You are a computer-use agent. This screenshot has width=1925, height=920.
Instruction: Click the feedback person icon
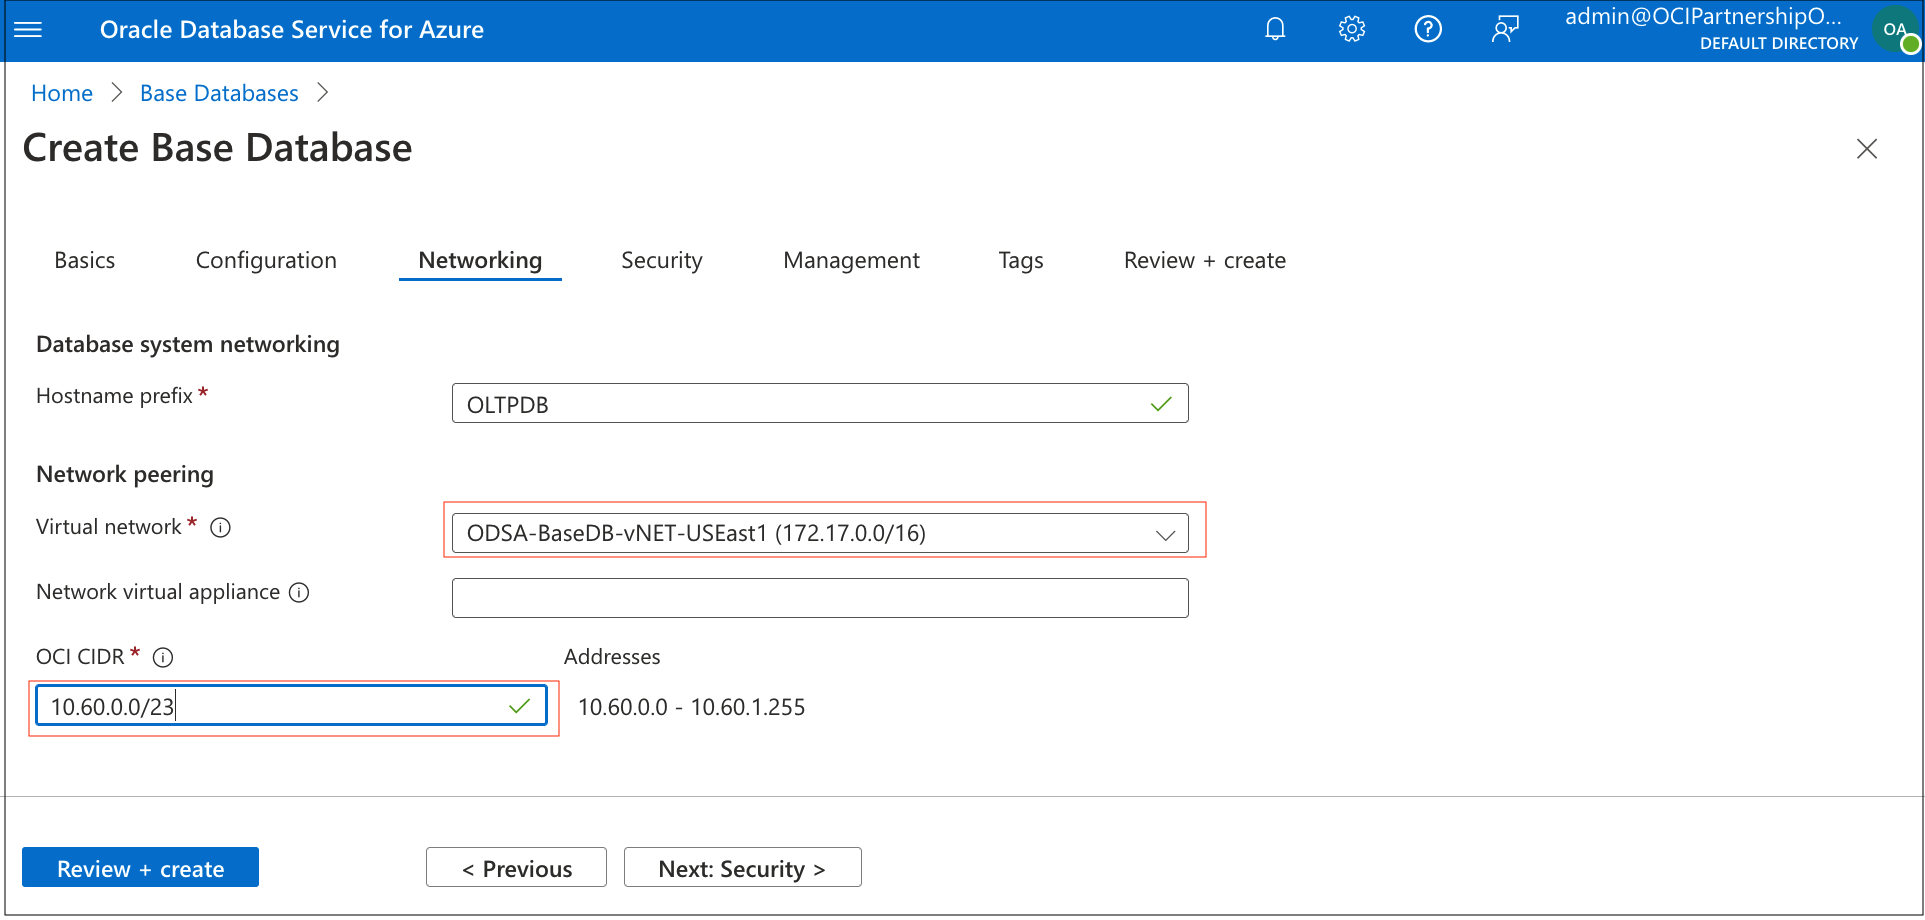click(x=1505, y=29)
